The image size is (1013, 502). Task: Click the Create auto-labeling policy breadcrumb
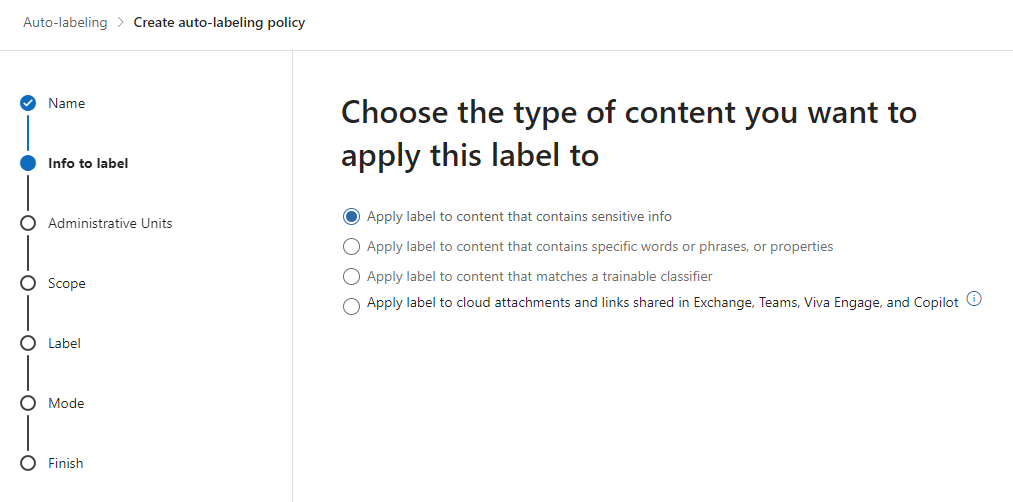point(219,23)
